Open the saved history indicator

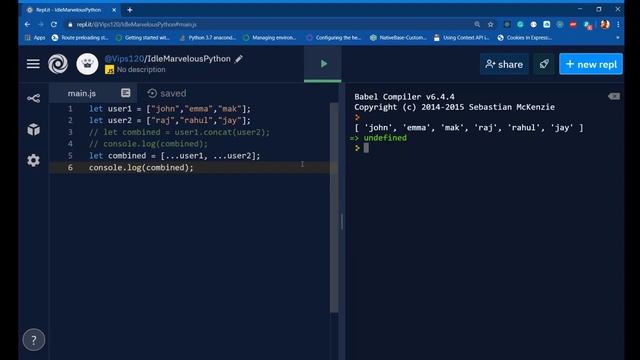[167, 93]
